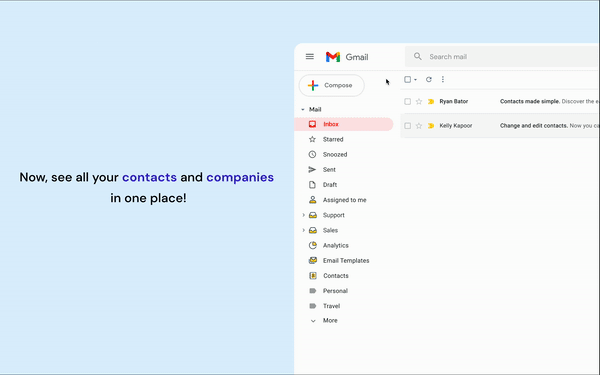Image resolution: width=600 pixels, height=375 pixels.
Task: Open the hamburger main menu icon
Action: pos(310,57)
